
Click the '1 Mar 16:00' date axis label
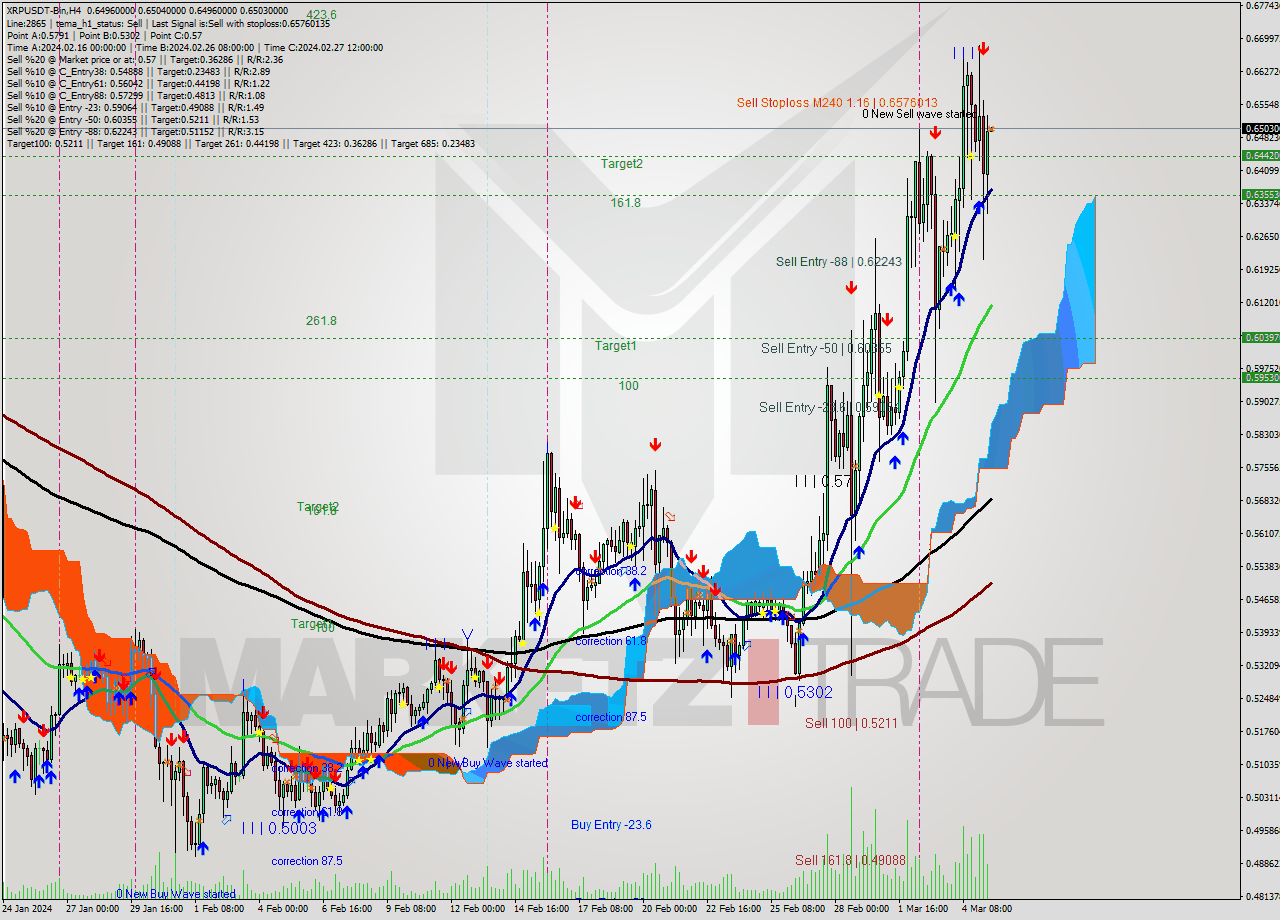[x=923, y=909]
